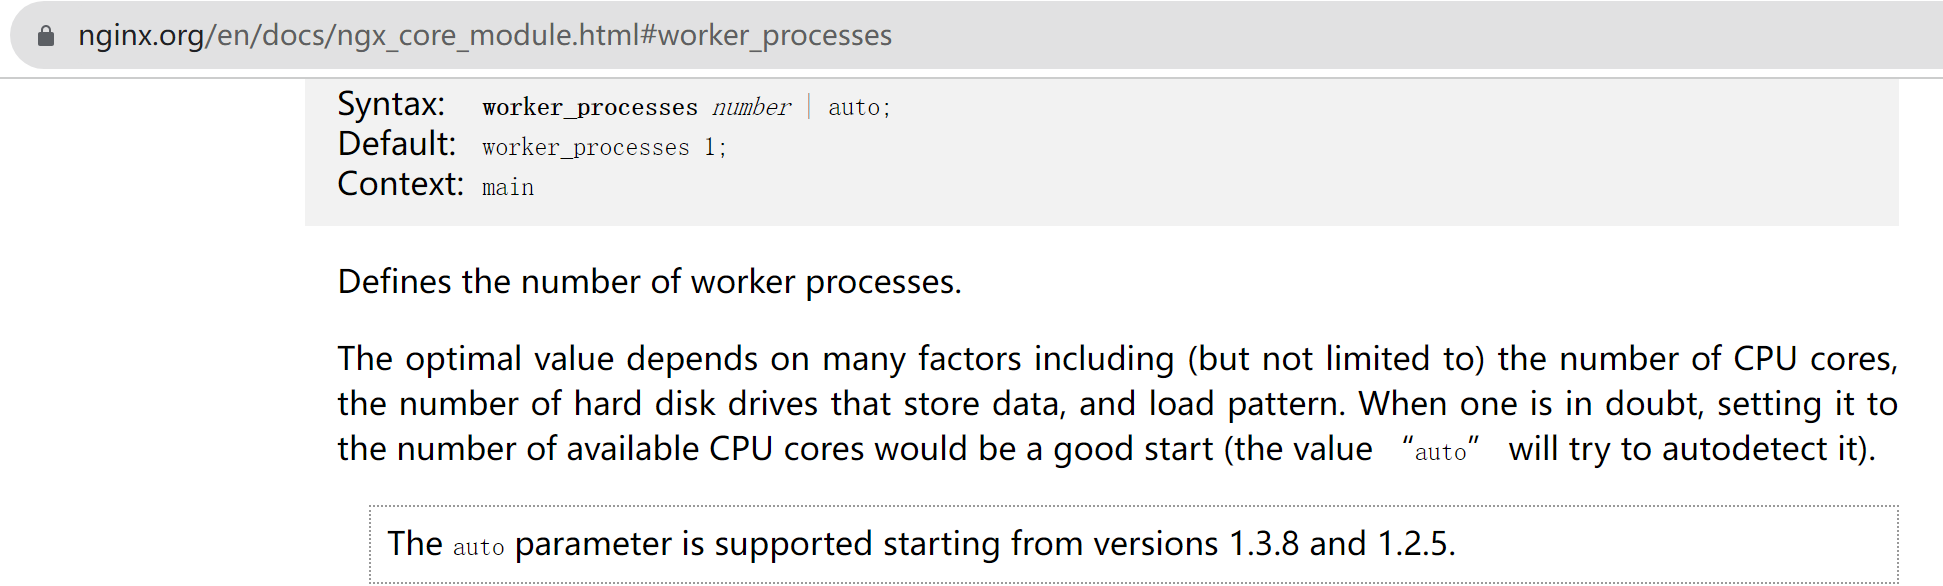This screenshot has height=586, width=1943.
Task: Focus the nginx.org URL address field
Action: pyautogui.click(x=485, y=36)
